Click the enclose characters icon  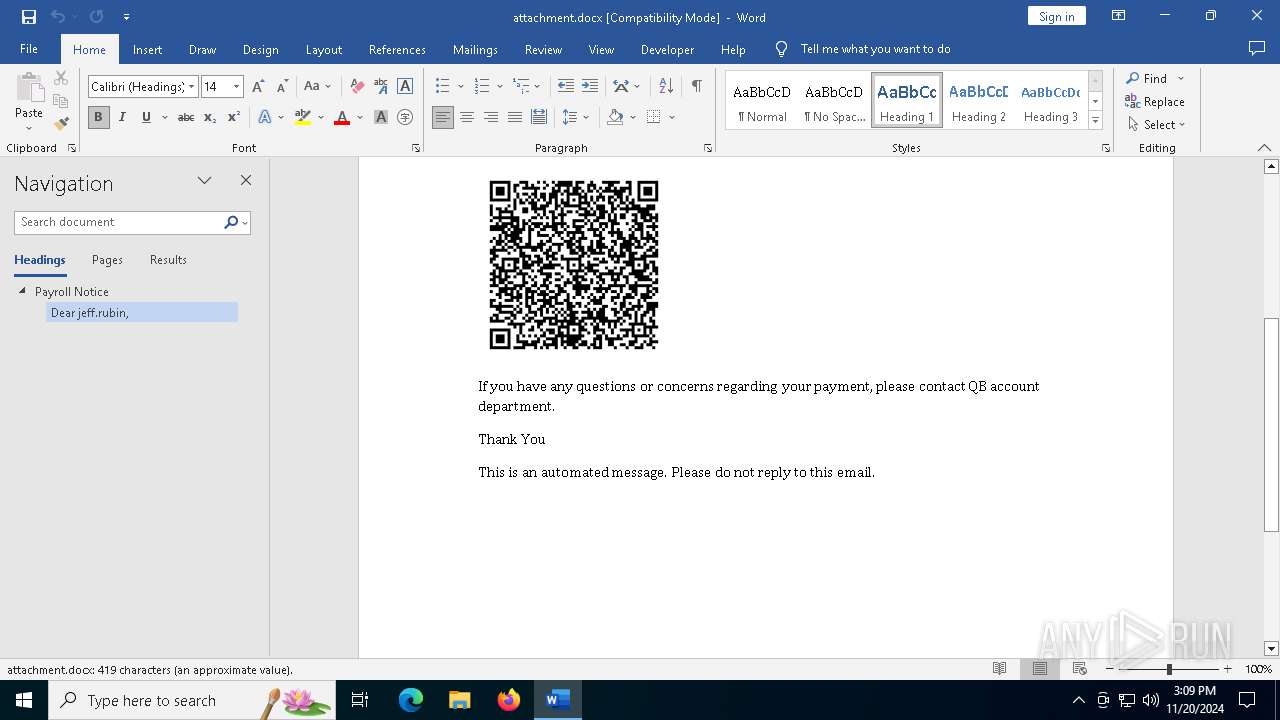(405, 117)
